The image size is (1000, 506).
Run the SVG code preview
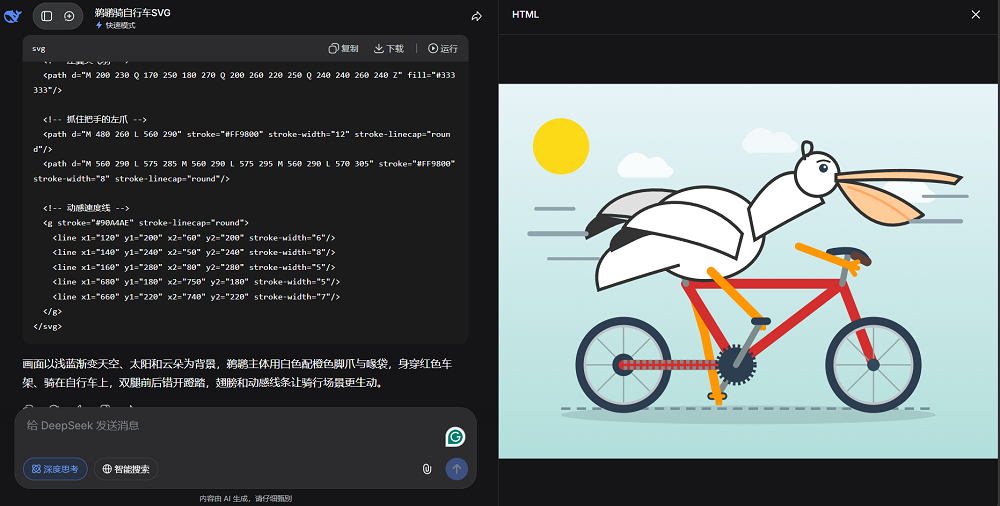point(443,48)
